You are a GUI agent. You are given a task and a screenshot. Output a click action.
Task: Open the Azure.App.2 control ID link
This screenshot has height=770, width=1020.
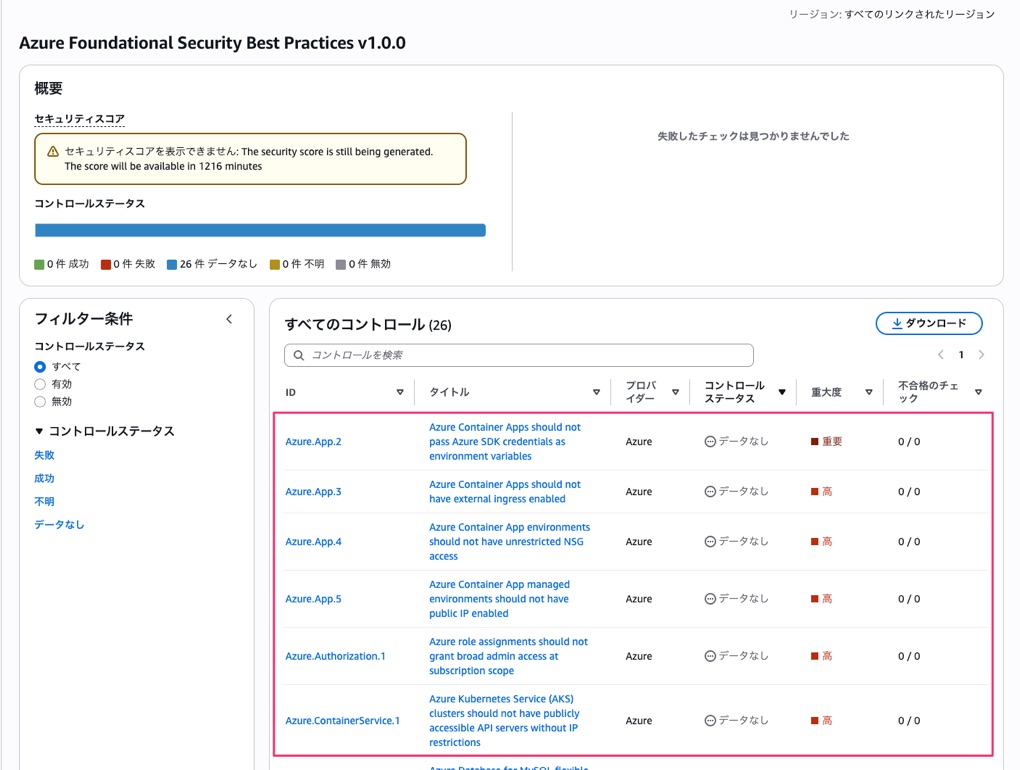click(313, 442)
